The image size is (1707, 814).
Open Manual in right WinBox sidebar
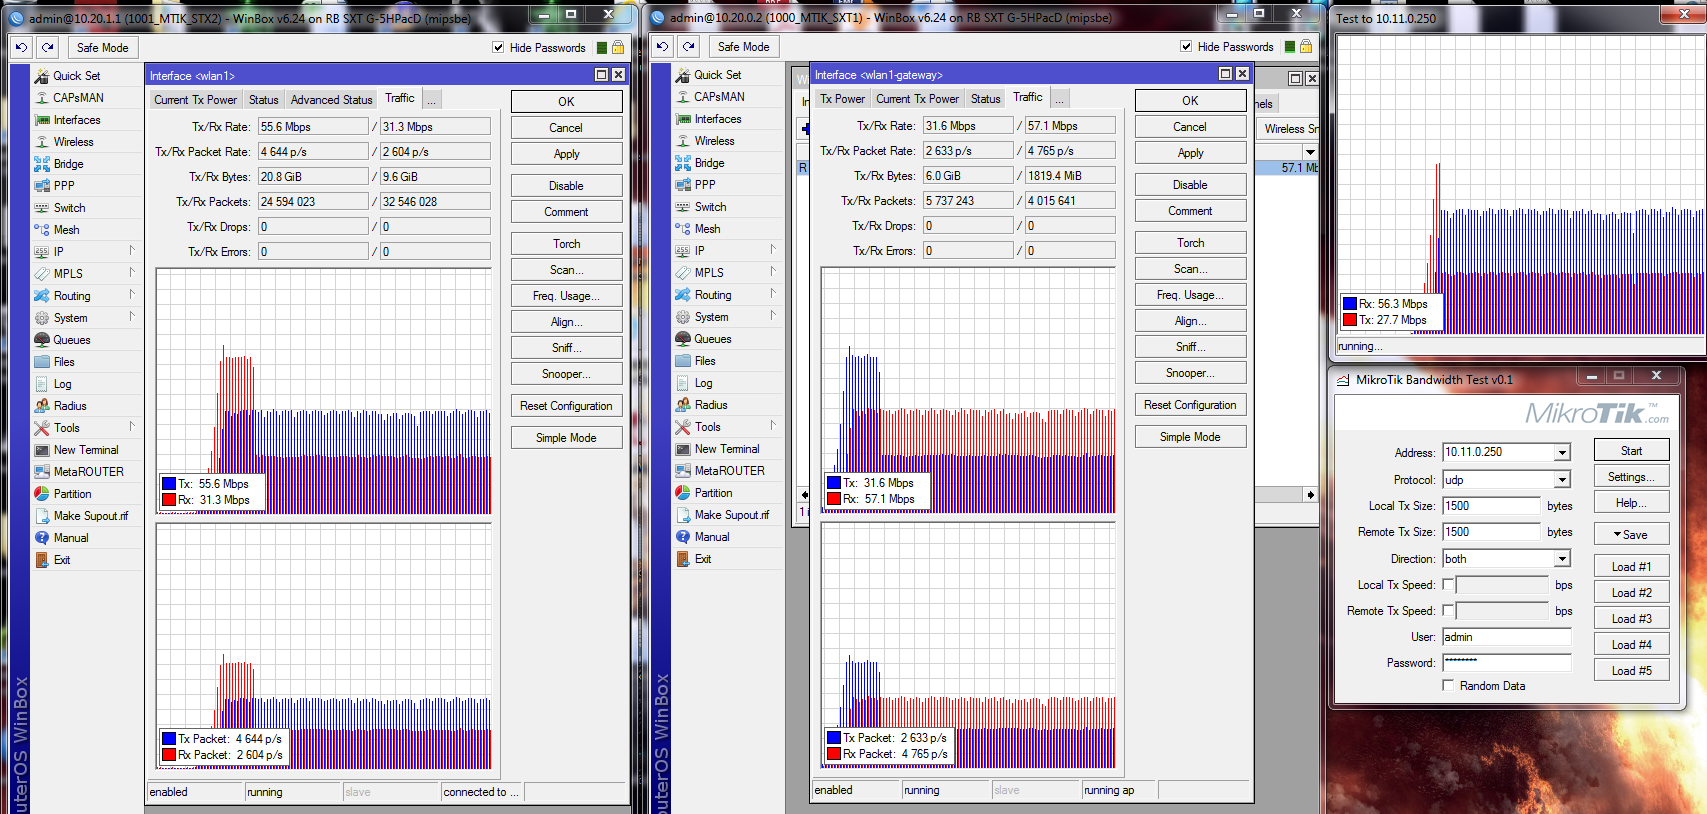[712, 537]
